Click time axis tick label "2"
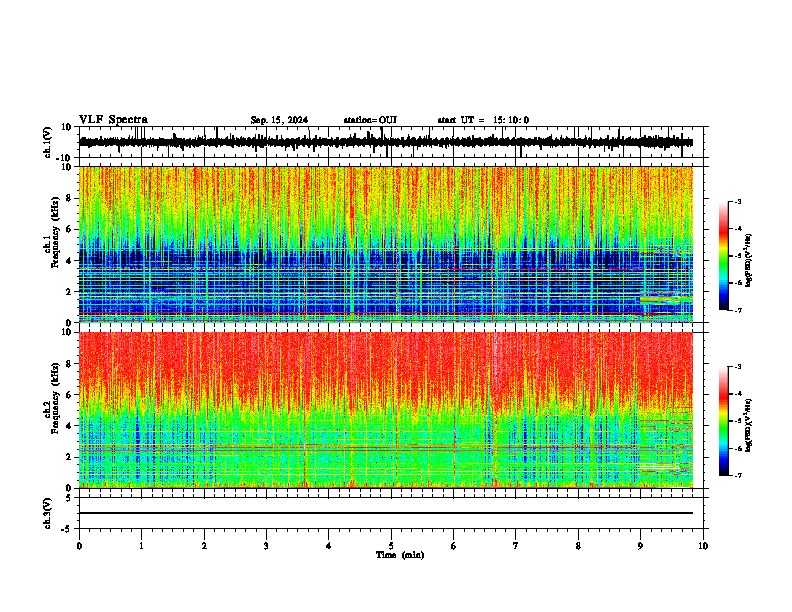 pyautogui.click(x=204, y=546)
